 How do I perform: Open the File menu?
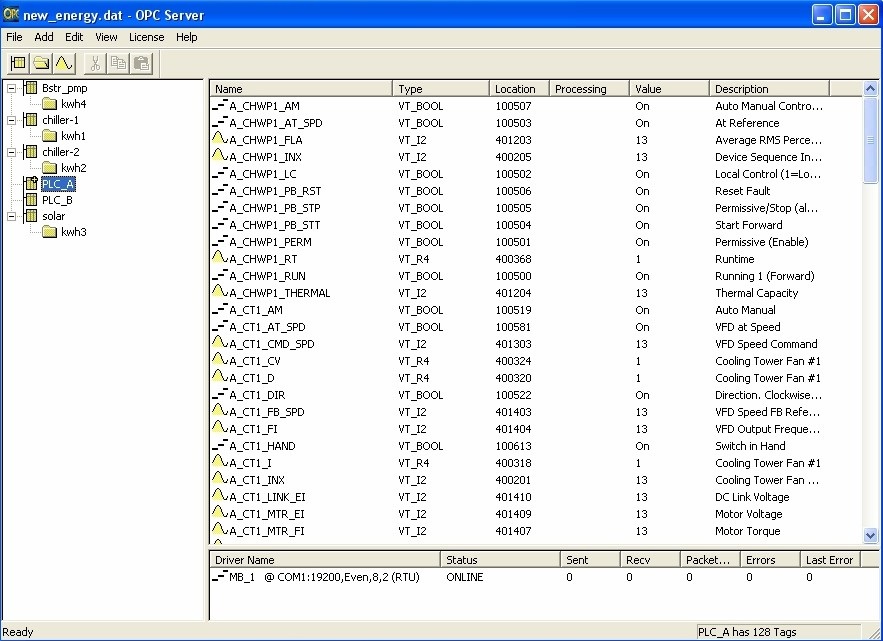coord(14,37)
